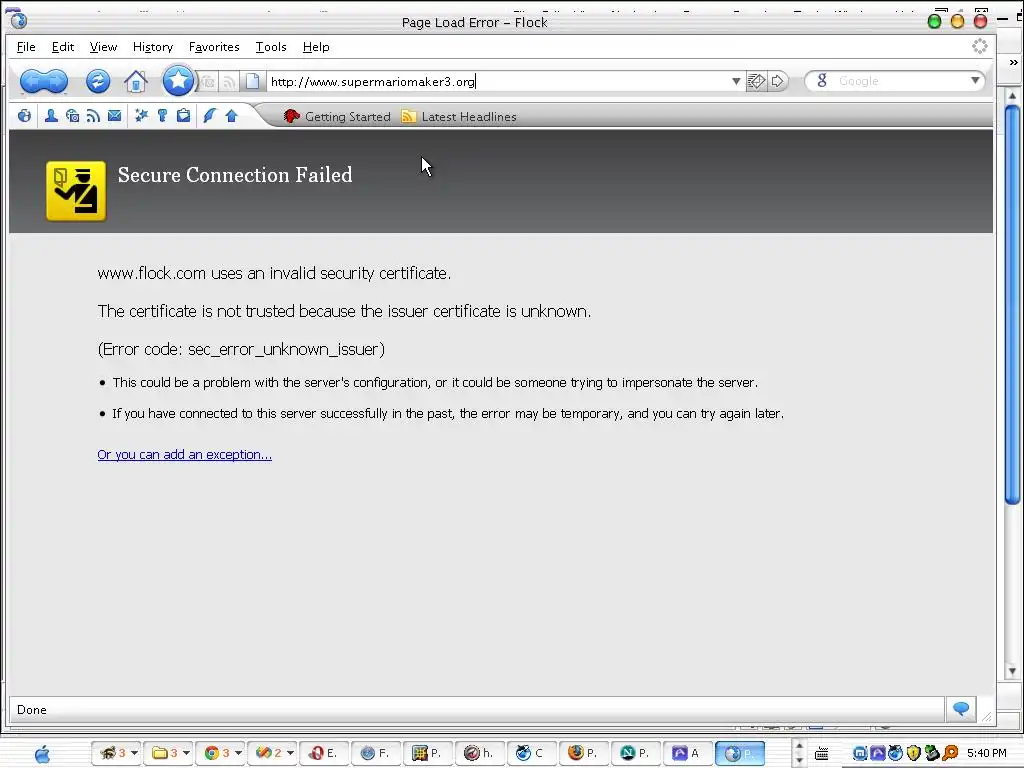Viewport: 1024px width, 768px height.
Task: Expand the taskbar group showing 2 windows
Action: click(x=290, y=753)
